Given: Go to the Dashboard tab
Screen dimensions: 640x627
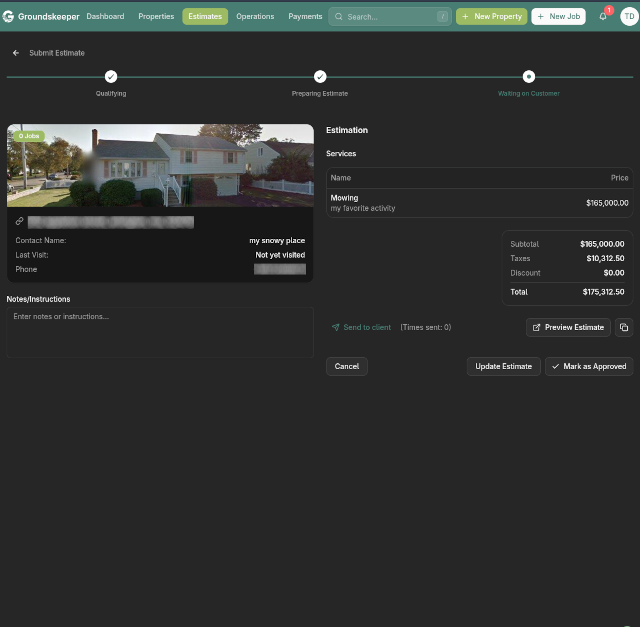Looking at the screenshot, I should click(x=105, y=16).
